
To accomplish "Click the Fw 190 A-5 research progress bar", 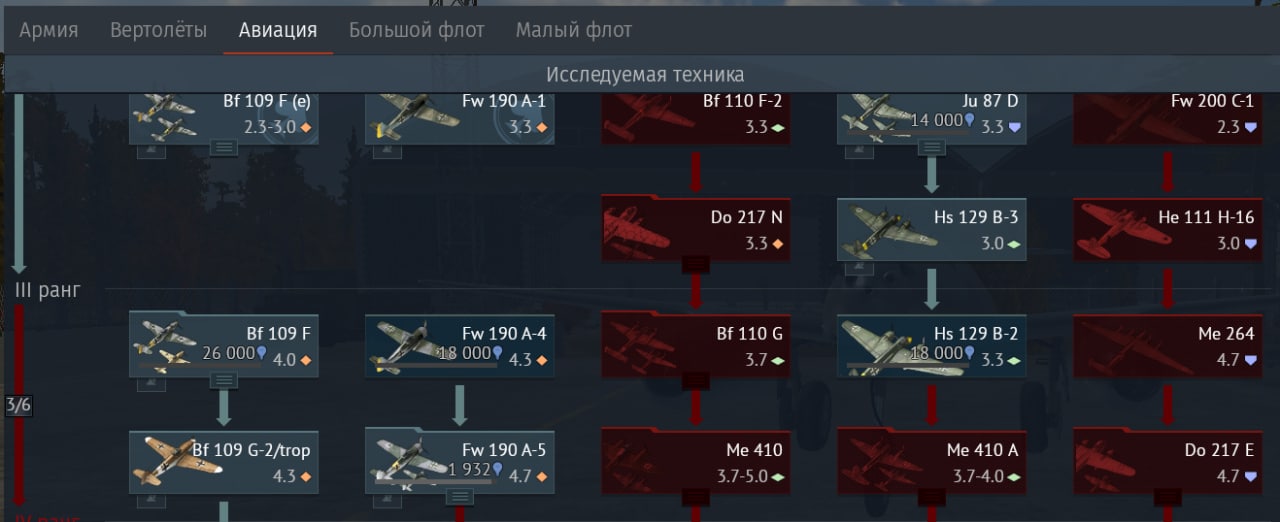I will pyautogui.click(x=434, y=482).
